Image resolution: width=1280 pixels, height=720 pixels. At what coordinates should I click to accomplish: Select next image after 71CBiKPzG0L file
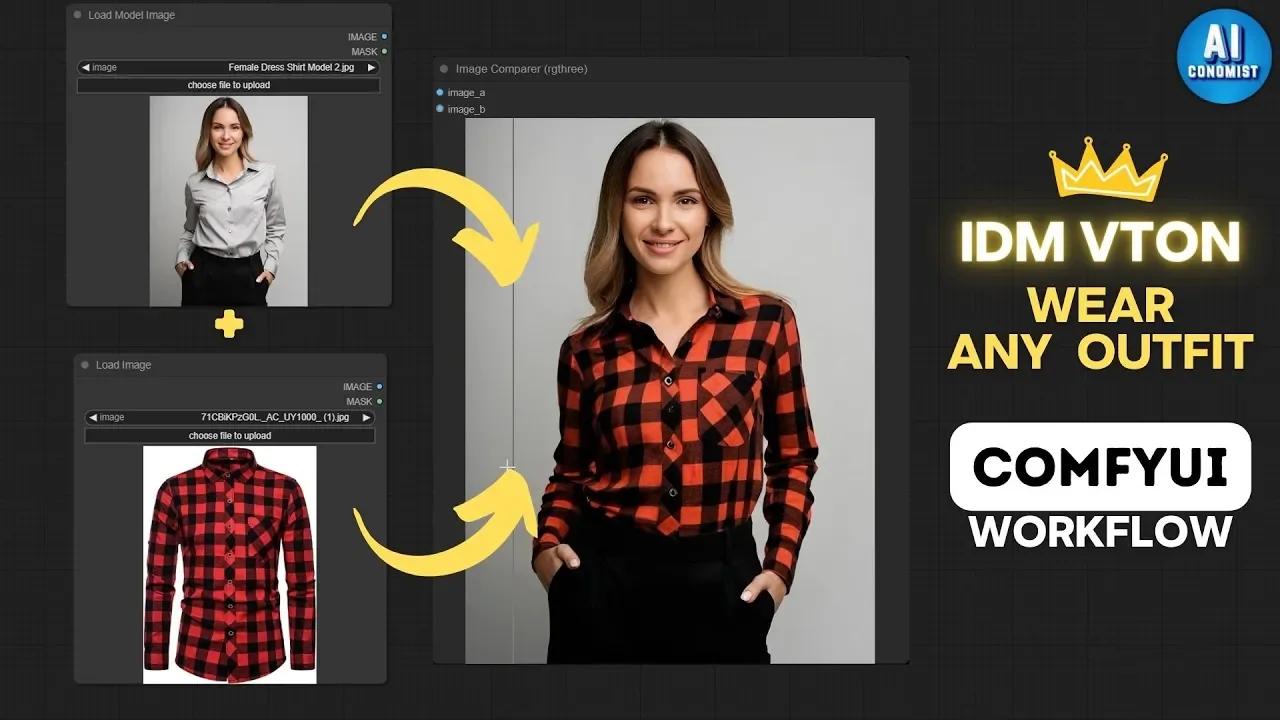[x=366, y=417]
